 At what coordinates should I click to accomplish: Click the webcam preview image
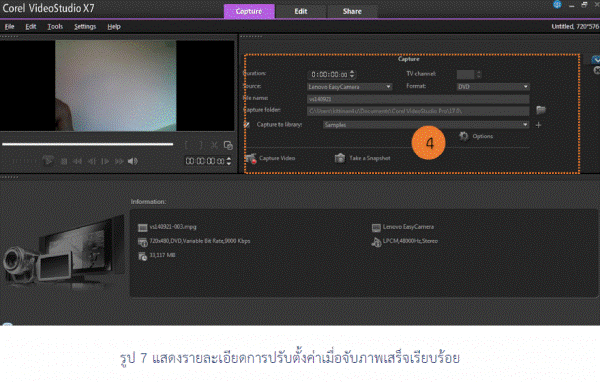coord(116,86)
